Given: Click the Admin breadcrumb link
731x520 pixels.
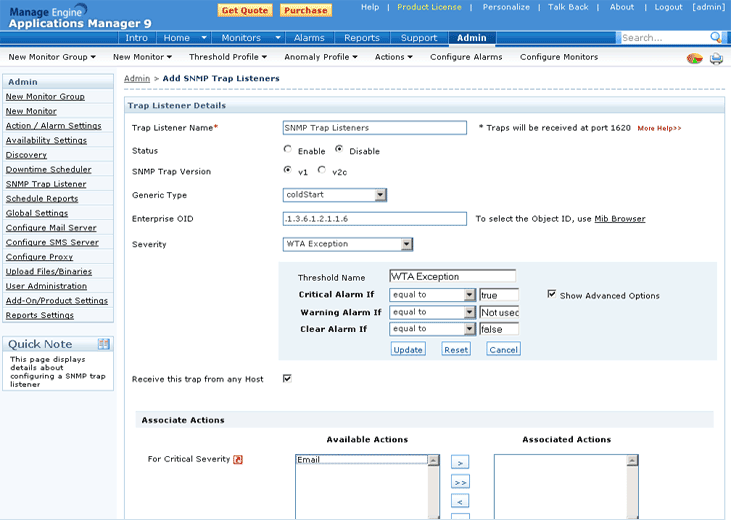Looking at the screenshot, I should click(x=137, y=78).
